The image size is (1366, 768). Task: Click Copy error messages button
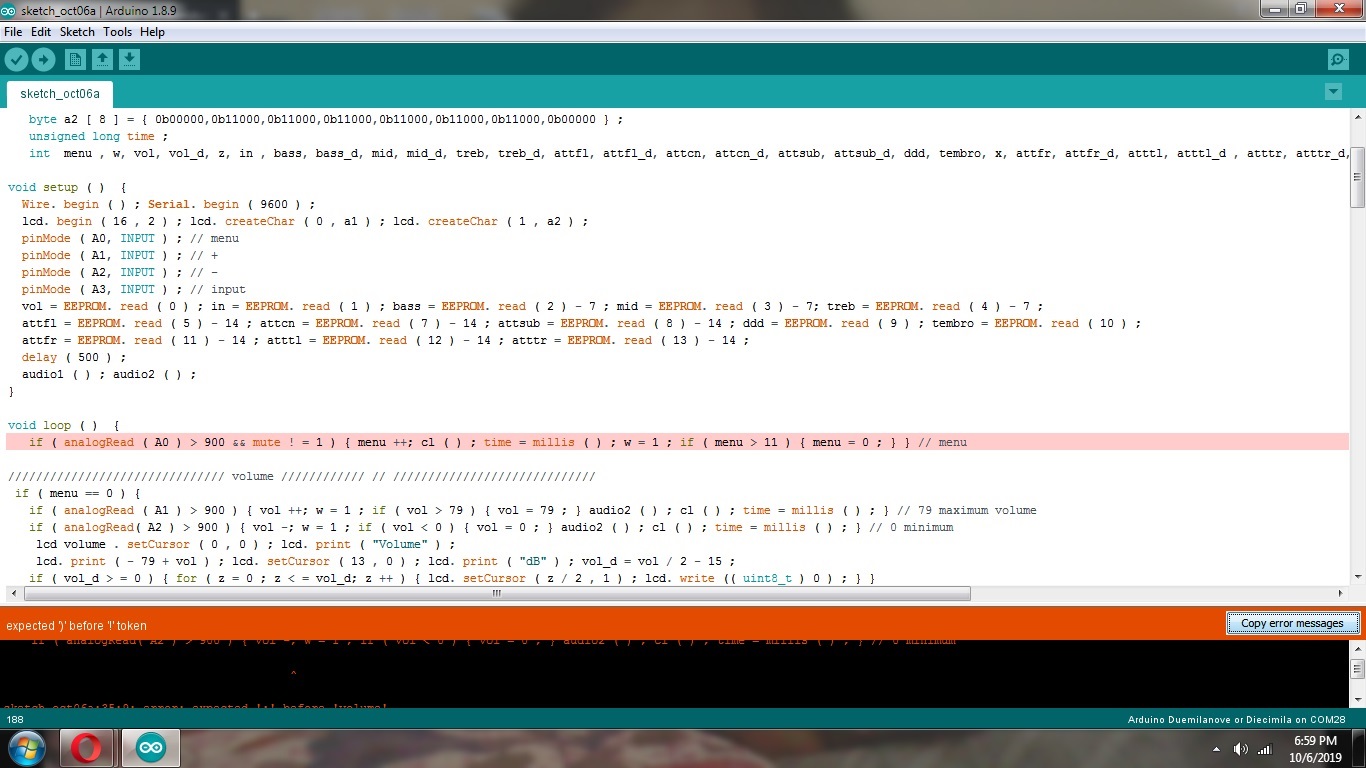1292,623
